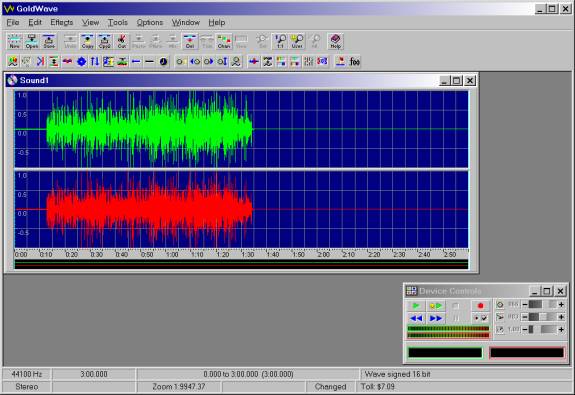
Task: Click the yellow-green user play button
Action: [436, 306]
